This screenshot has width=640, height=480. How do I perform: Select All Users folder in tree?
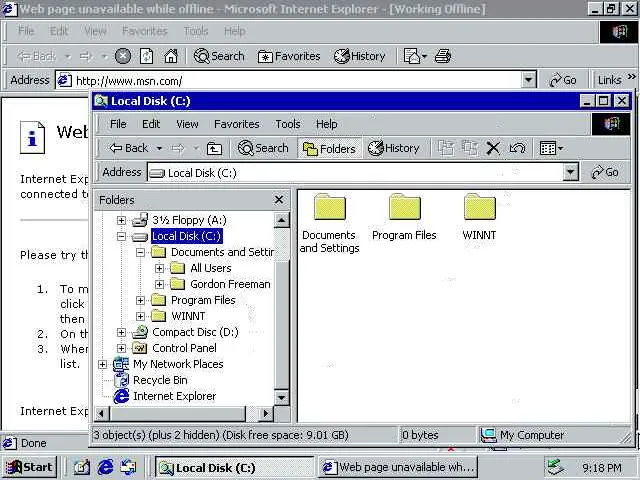coord(211,268)
